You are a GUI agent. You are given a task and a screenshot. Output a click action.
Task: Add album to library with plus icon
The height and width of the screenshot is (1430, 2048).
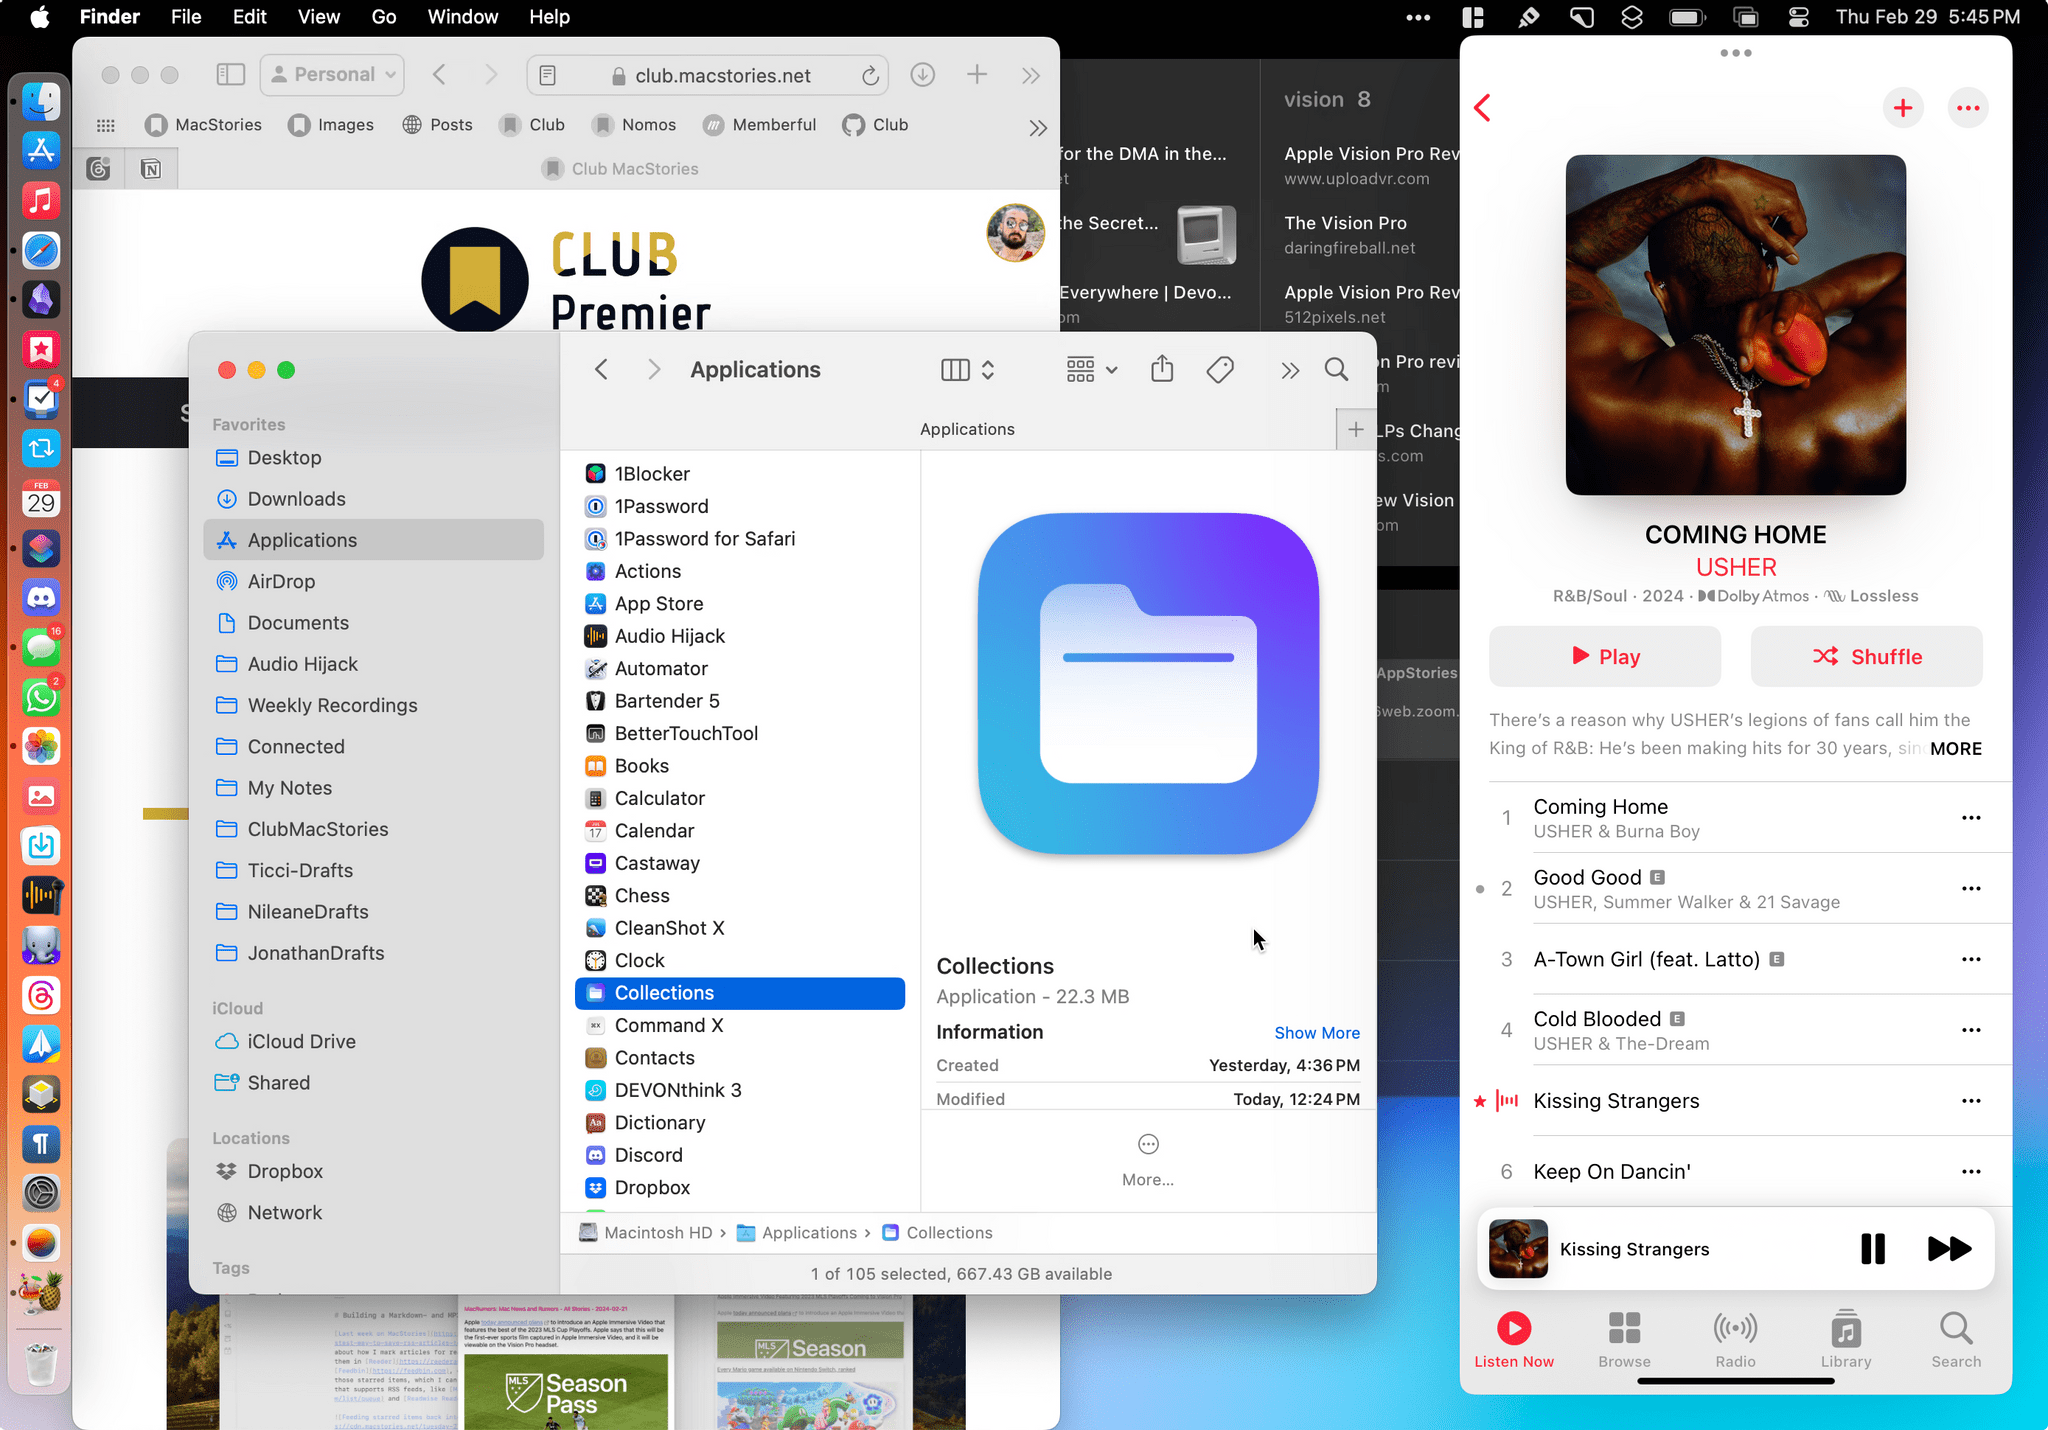(1903, 108)
